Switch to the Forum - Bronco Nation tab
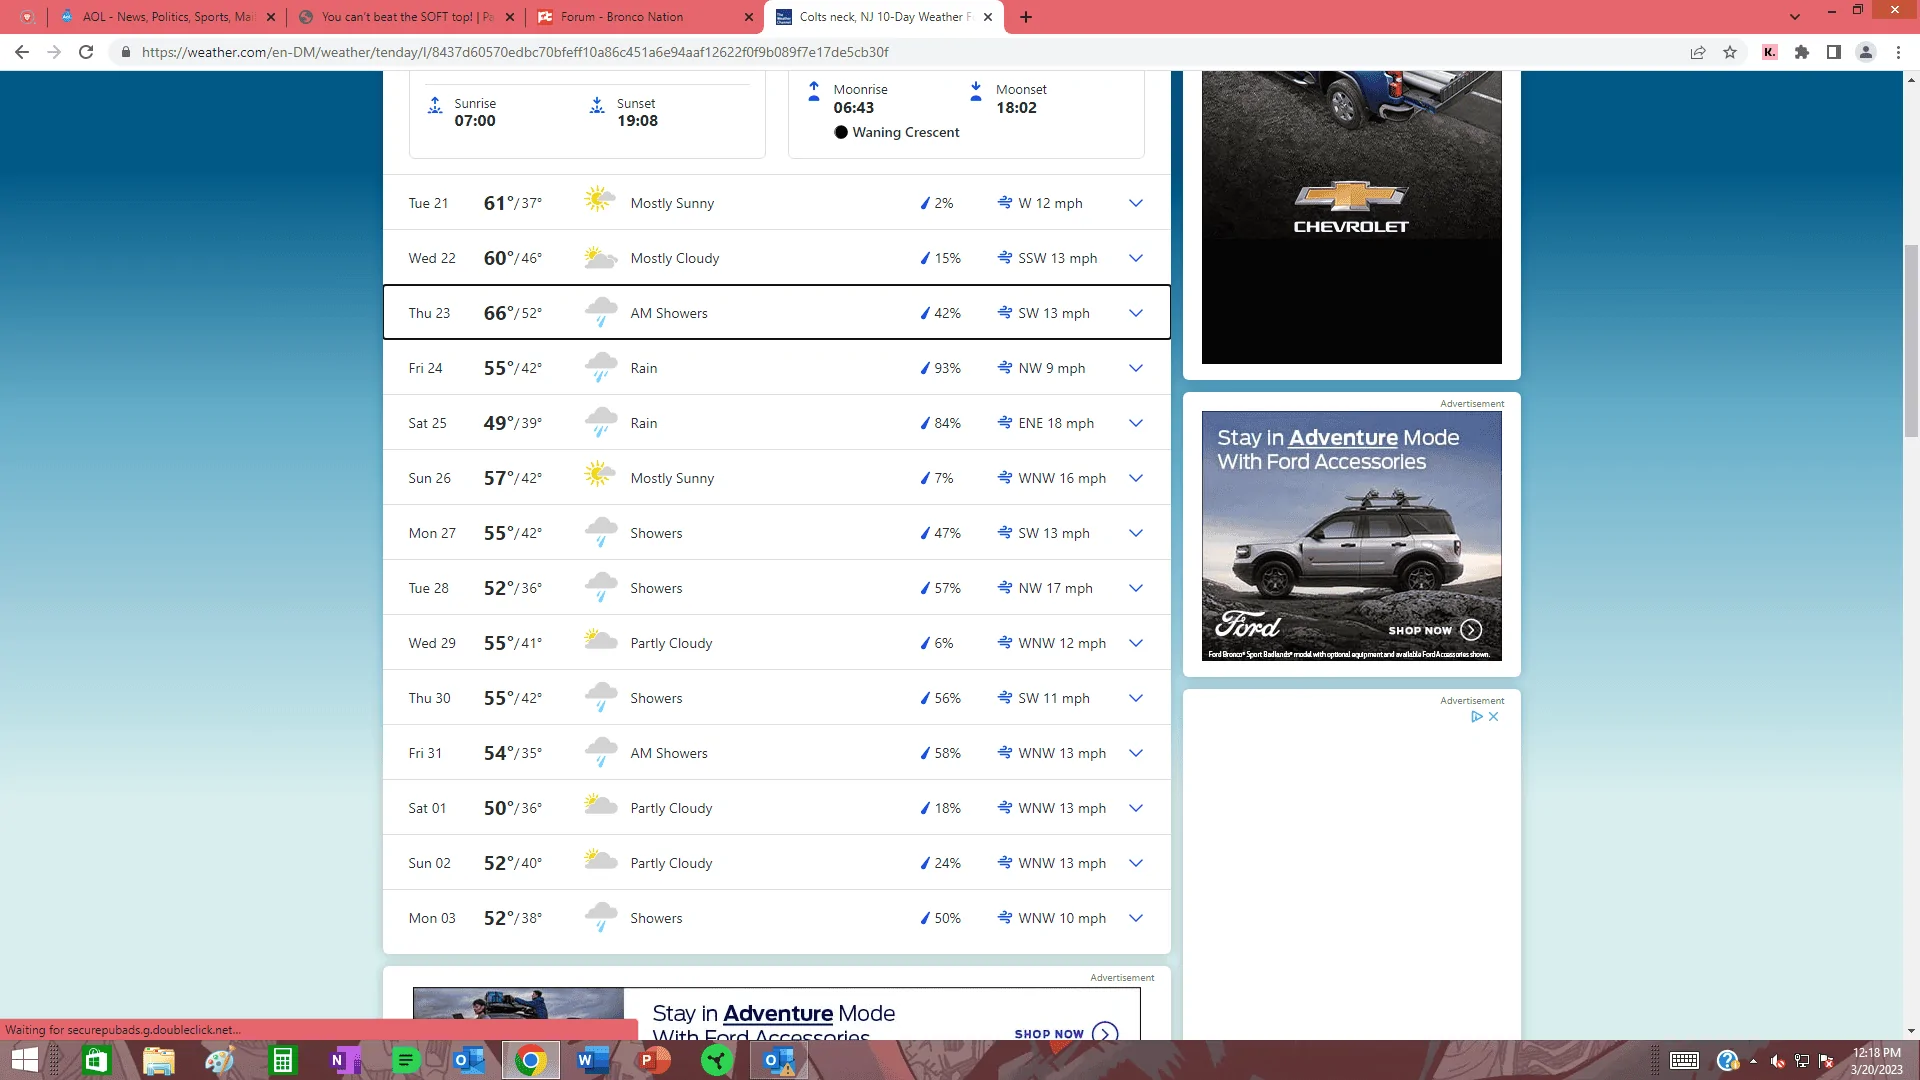The height and width of the screenshot is (1080, 1920). coord(645,17)
